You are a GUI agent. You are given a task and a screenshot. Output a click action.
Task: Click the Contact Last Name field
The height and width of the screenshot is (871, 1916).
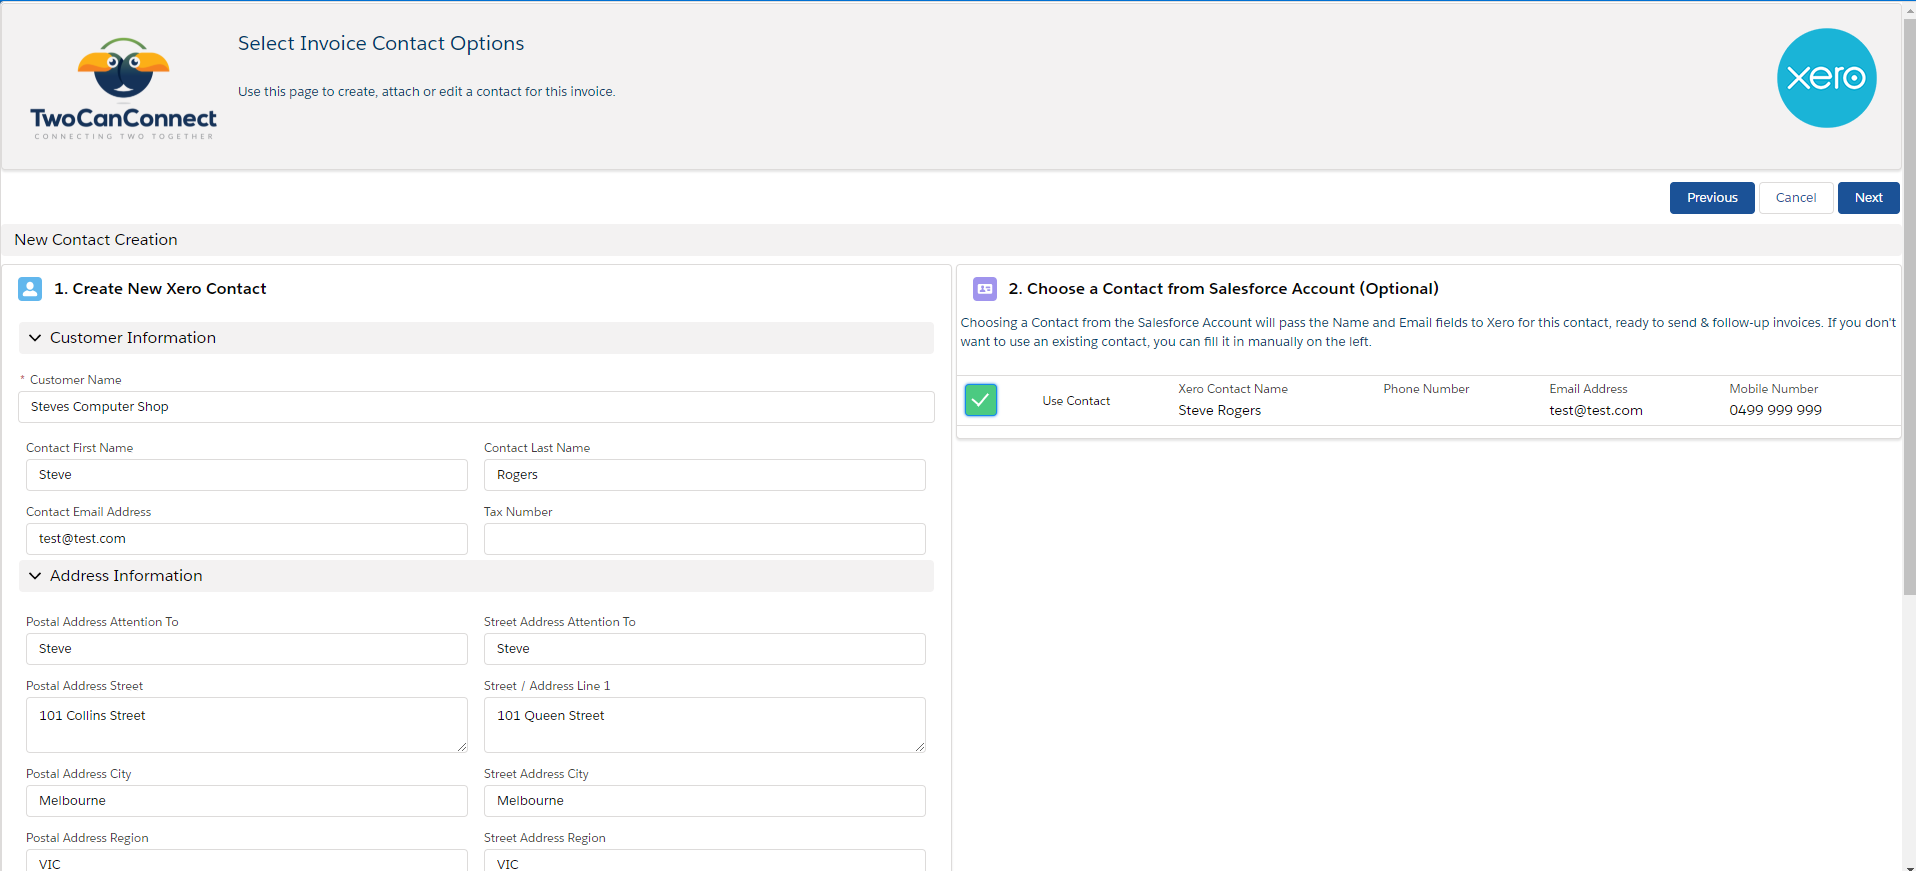[x=705, y=475]
